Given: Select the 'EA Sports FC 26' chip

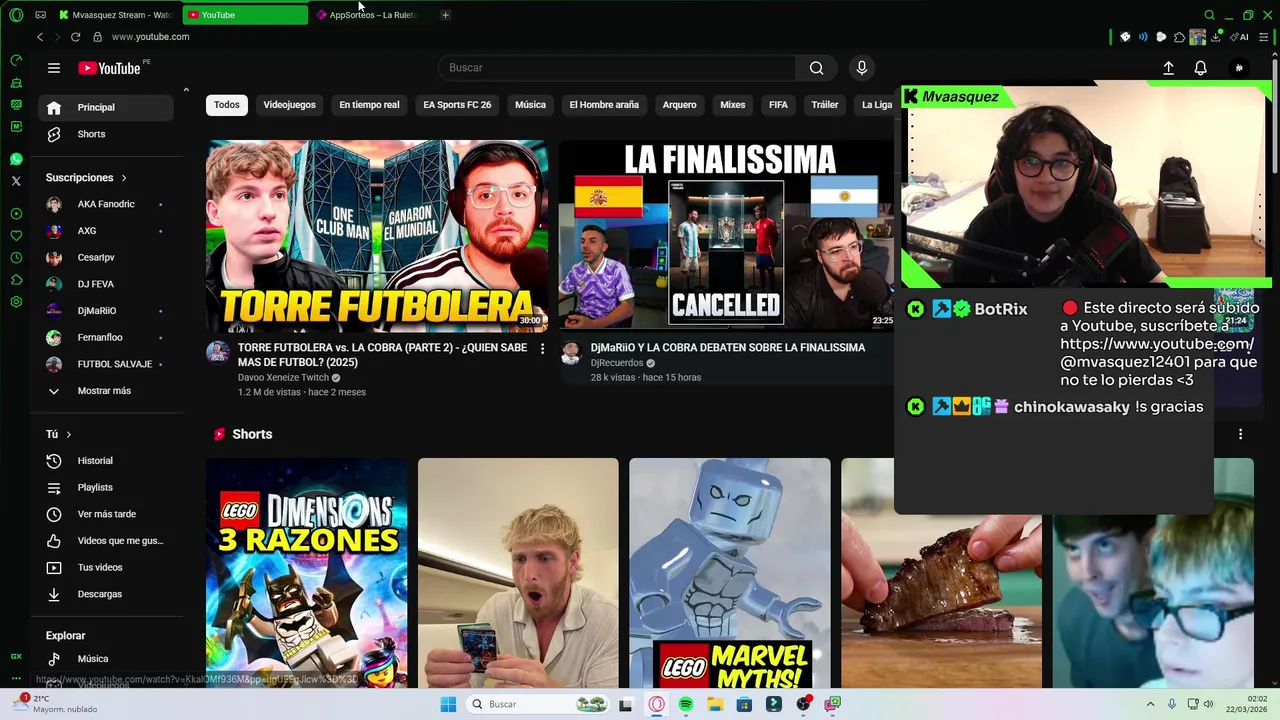Looking at the screenshot, I should (457, 105).
